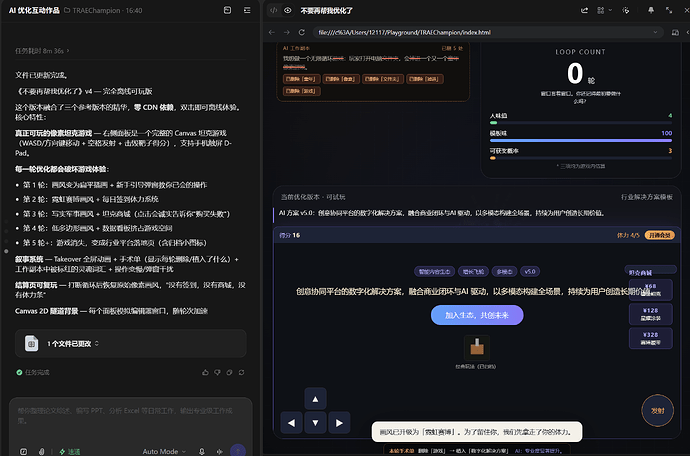Click the regenerate response icon

point(242,372)
